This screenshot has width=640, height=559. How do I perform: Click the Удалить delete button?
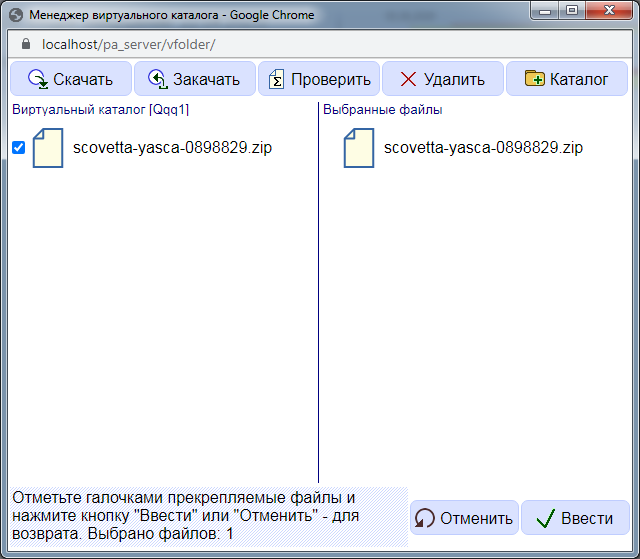point(443,79)
